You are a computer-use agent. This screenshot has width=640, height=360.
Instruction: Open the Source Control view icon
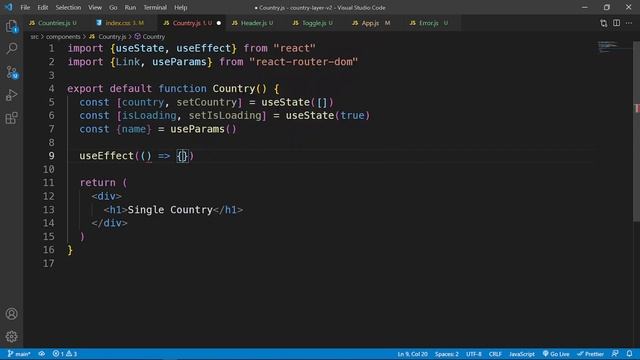pyautogui.click(x=11, y=72)
